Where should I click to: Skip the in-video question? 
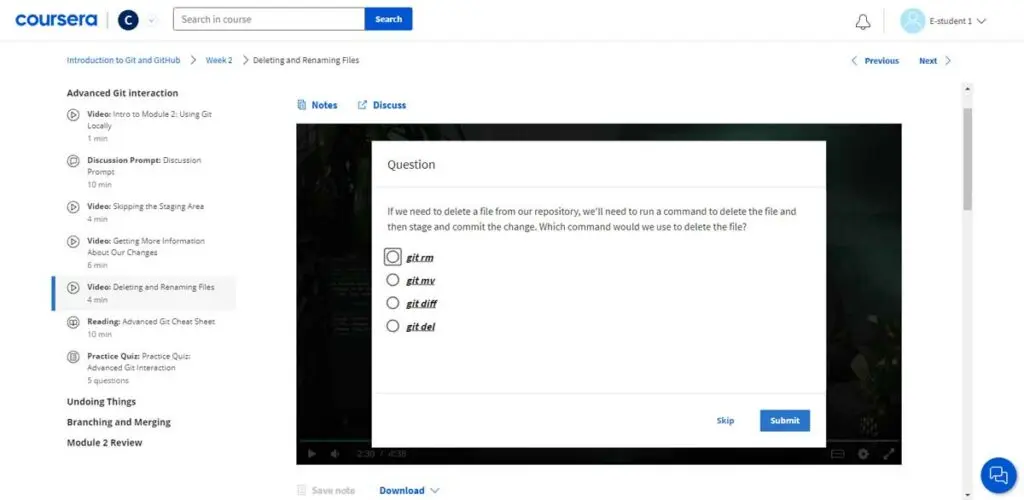726,420
